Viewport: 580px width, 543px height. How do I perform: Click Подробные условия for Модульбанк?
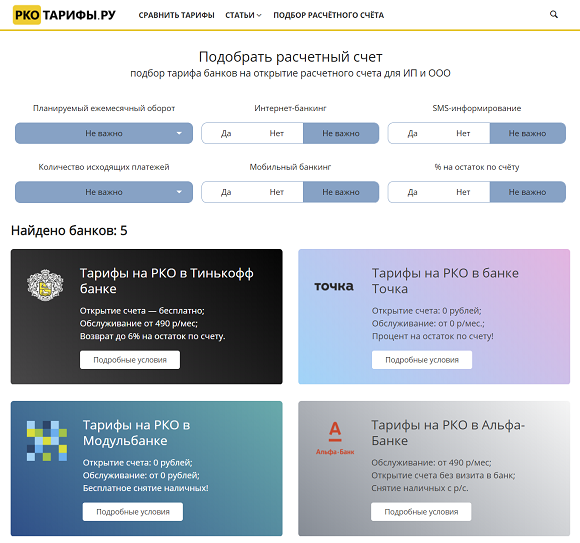pyautogui.click(x=133, y=512)
